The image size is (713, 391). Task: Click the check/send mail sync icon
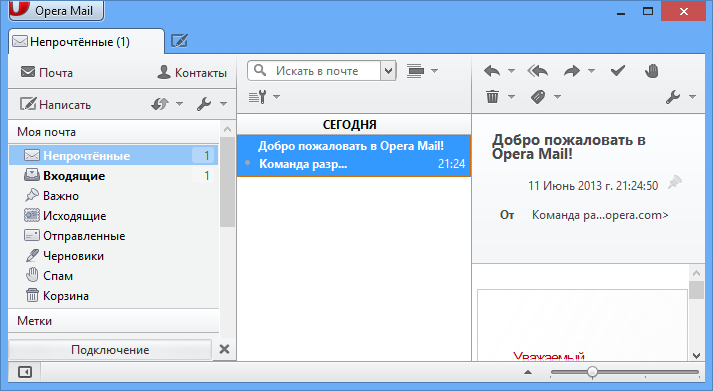click(160, 104)
